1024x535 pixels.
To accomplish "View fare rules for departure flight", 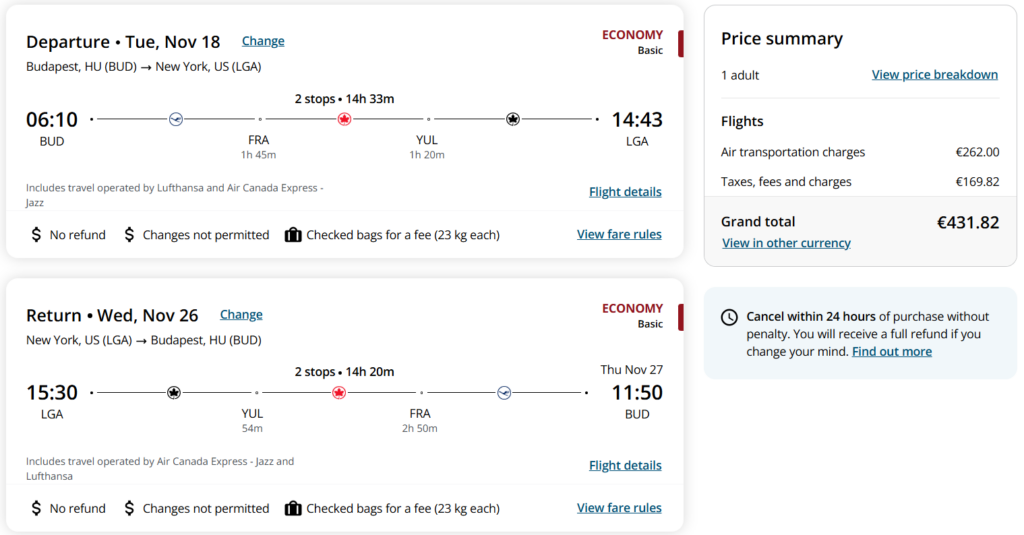I will pyautogui.click(x=619, y=235).
